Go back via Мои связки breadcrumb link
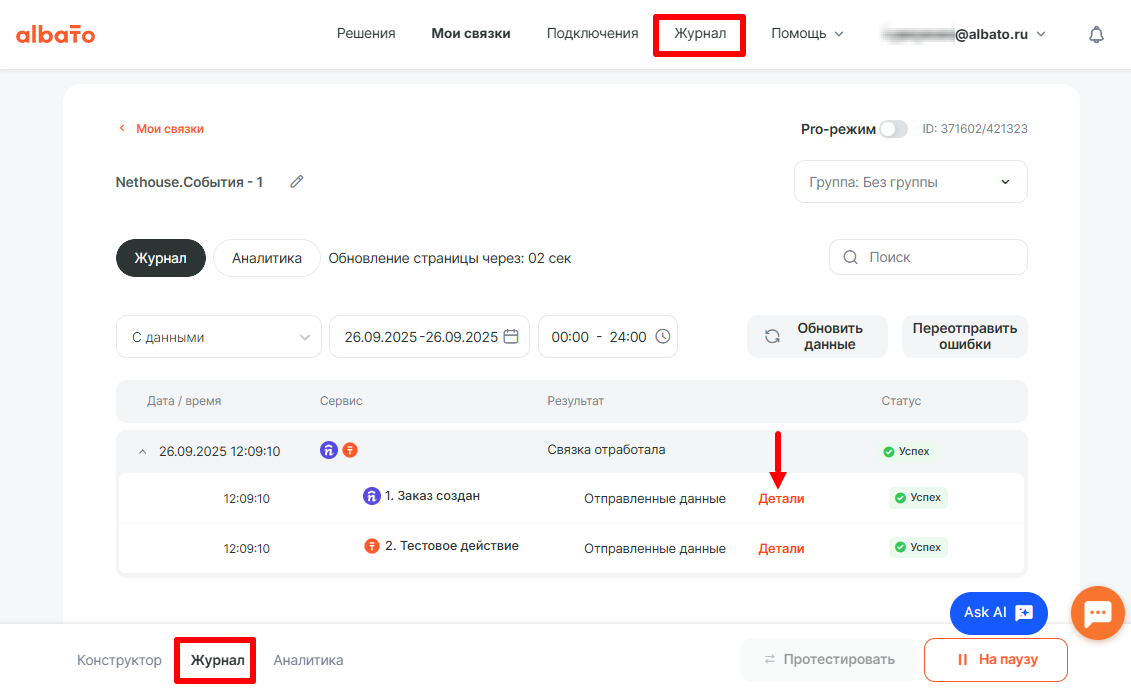1131x692 pixels. 169,129
